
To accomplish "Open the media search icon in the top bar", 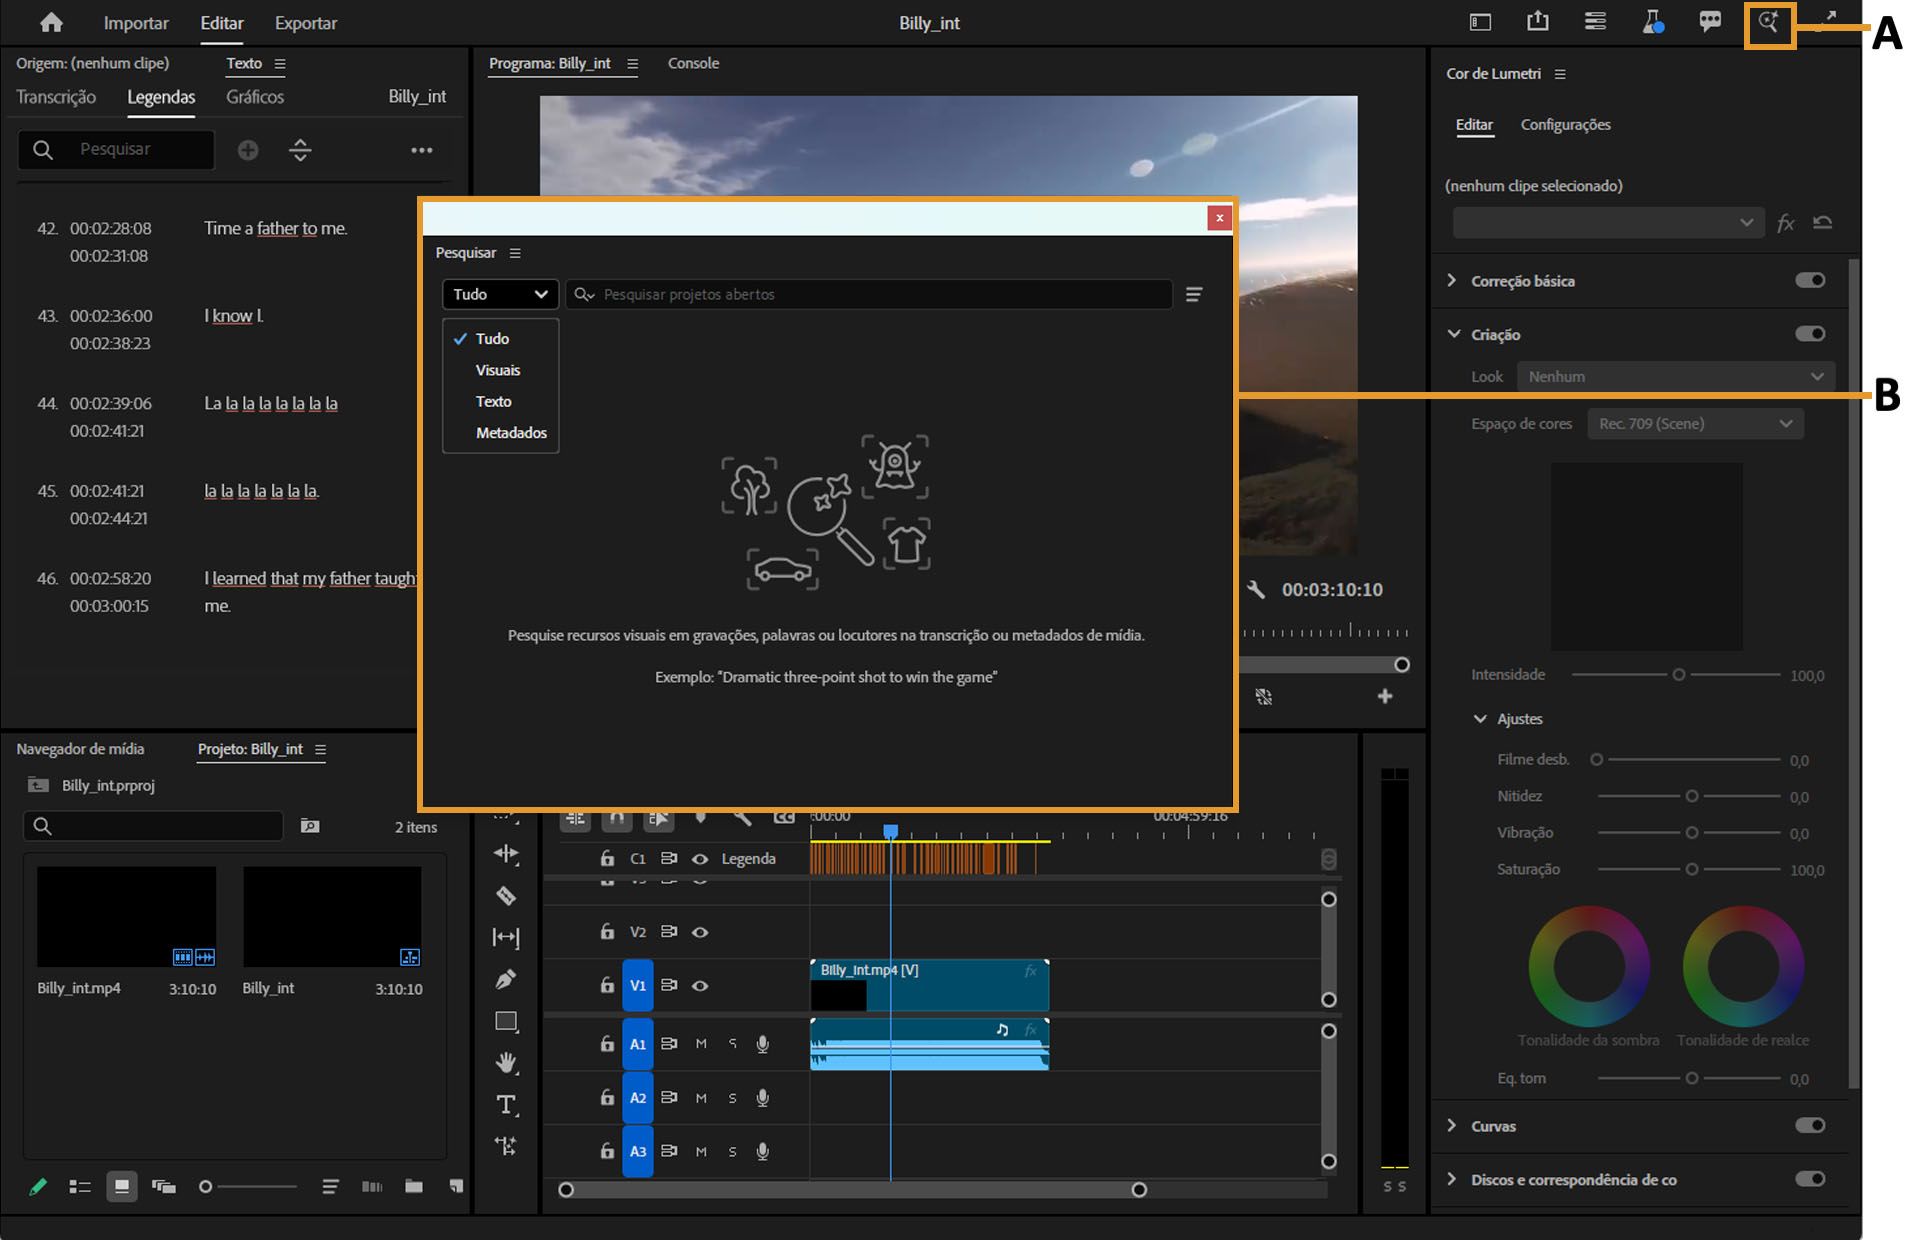I will [1769, 22].
